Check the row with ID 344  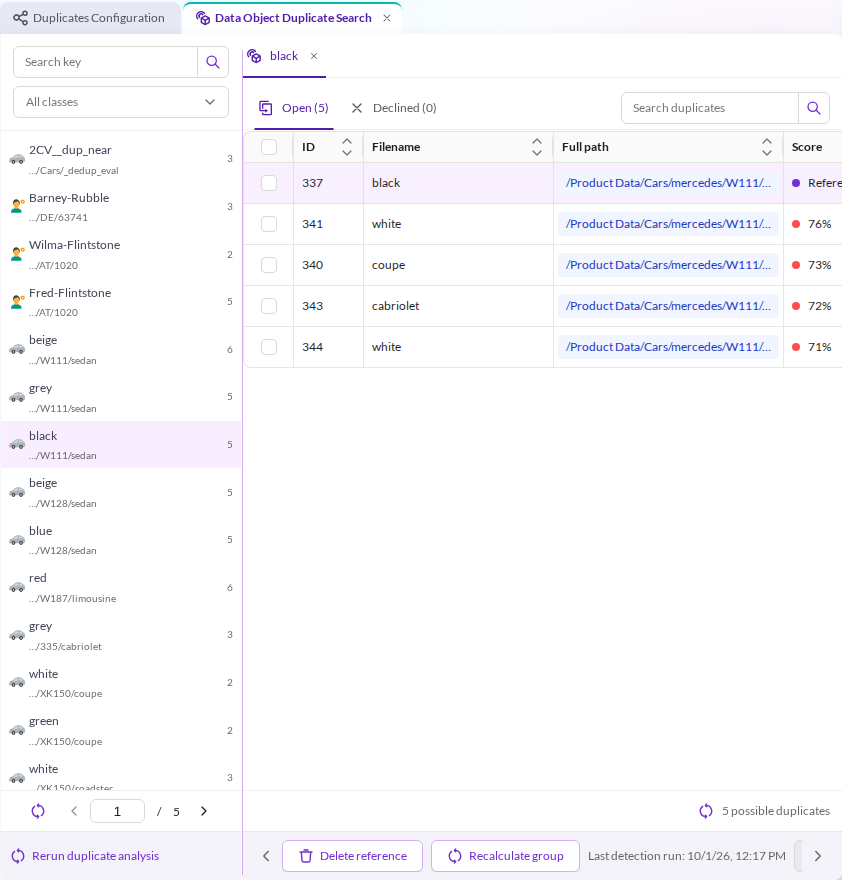point(269,347)
